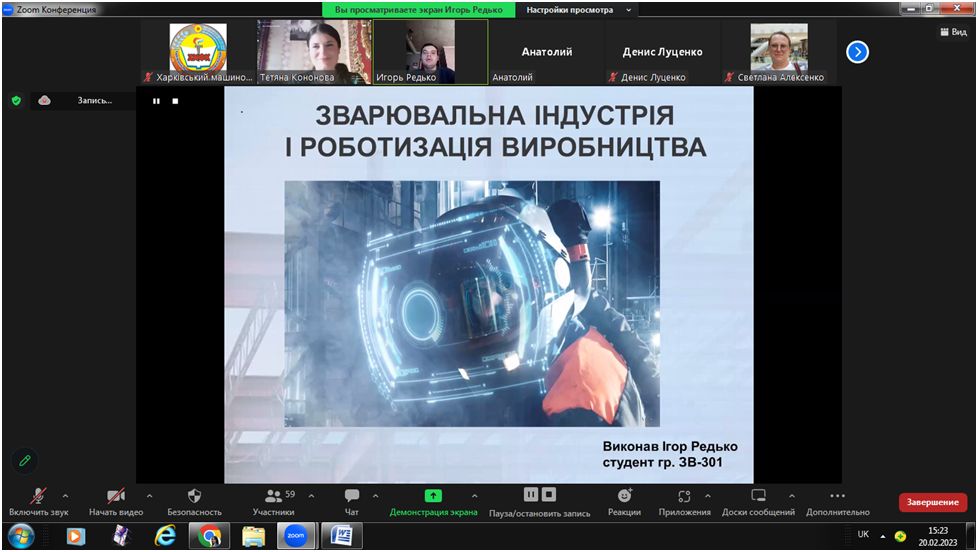Screen dimensions: 978x552
Task: Switch to Zoom taskbar icon
Action: pyautogui.click(x=296, y=536)
